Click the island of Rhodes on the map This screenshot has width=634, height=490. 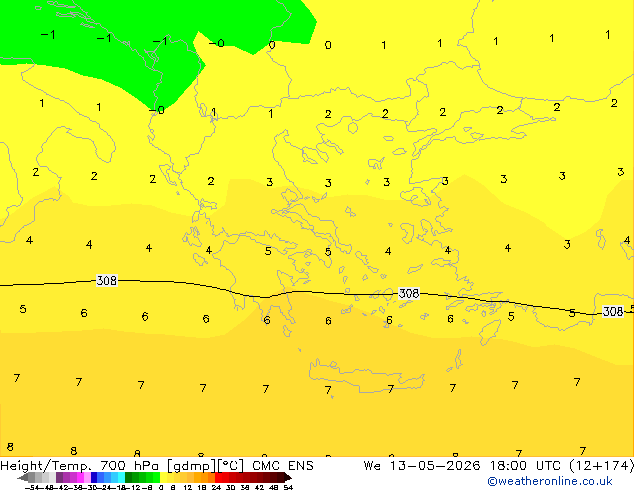pos(490,331)
